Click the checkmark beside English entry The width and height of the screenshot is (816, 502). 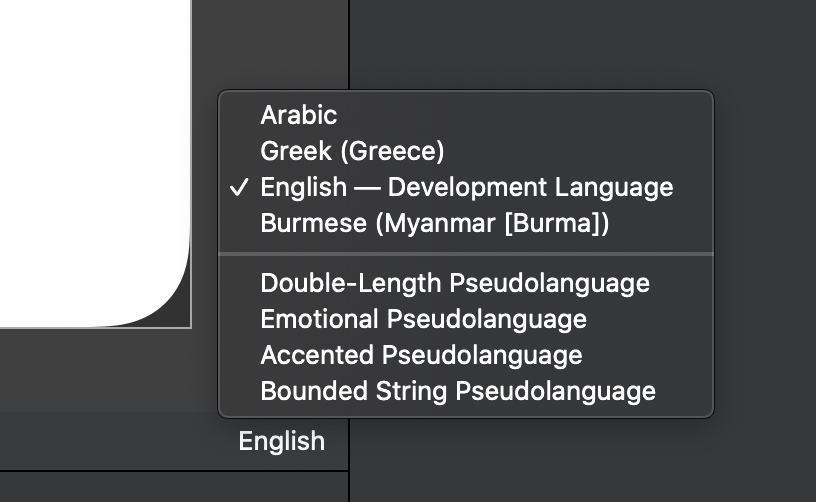[239, 187]
